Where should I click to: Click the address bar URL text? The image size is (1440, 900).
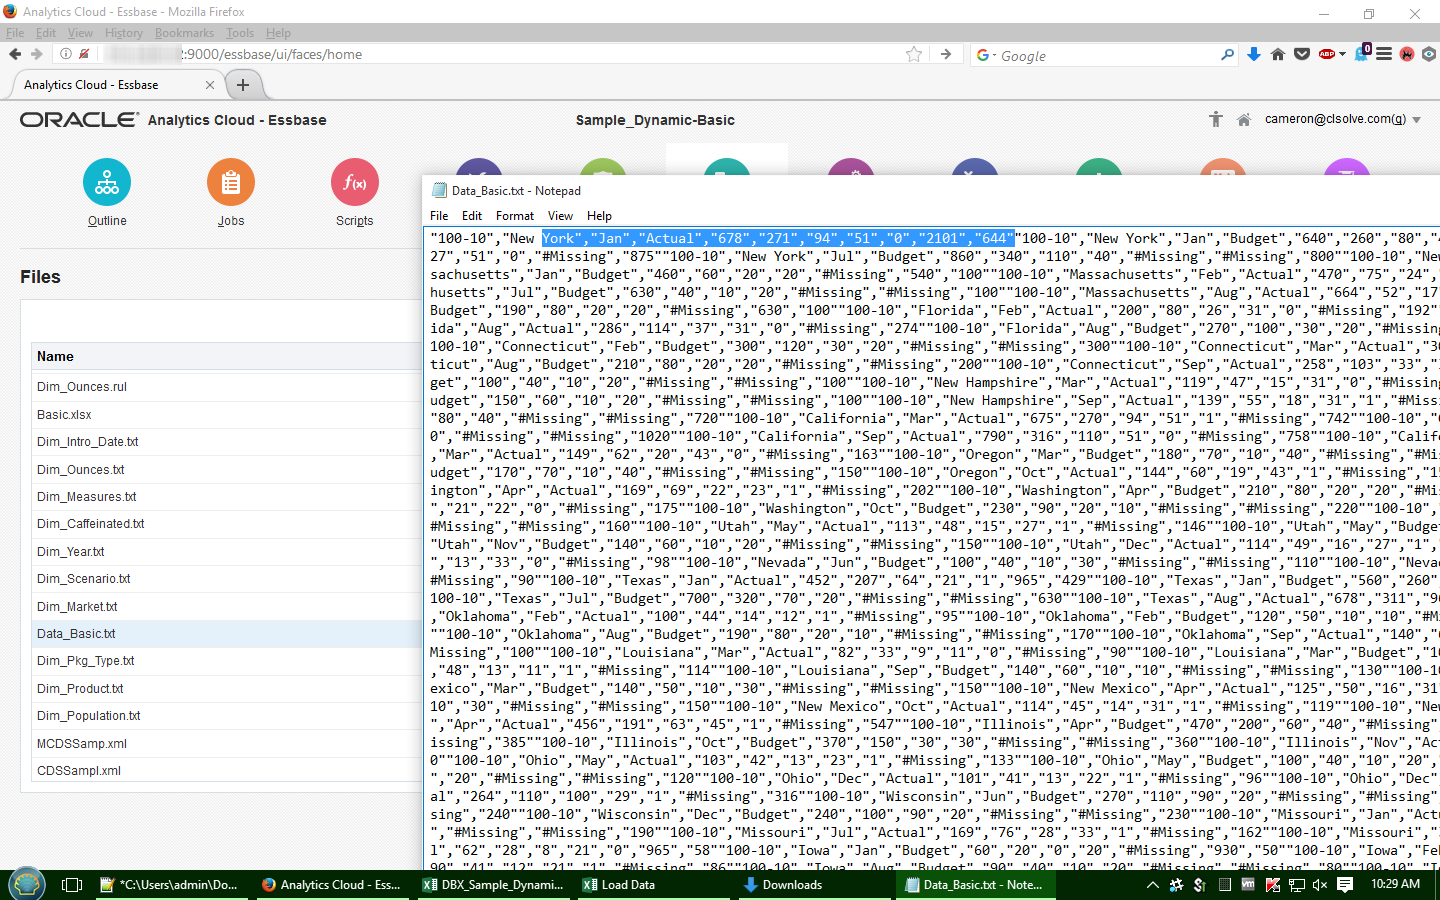[271, 54]
